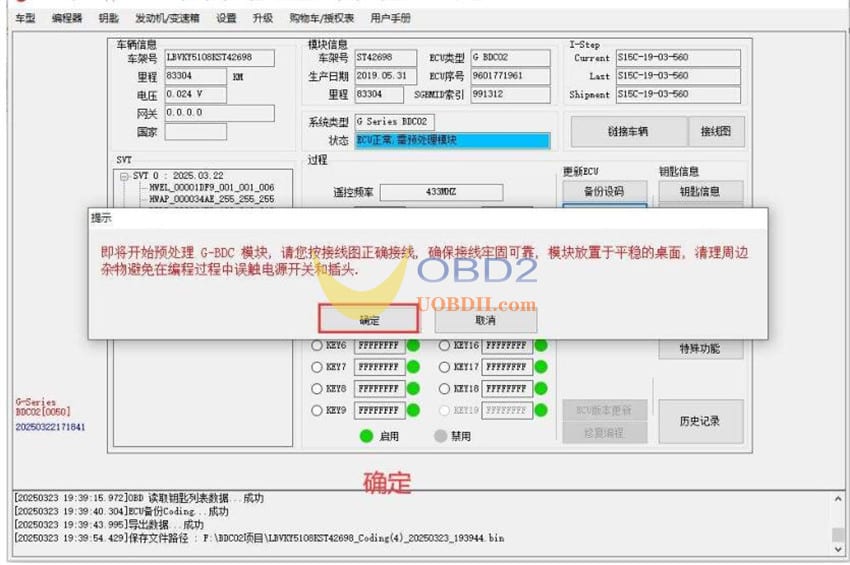
Task: Click the log scrollbar up arrow
Action: (x=838, y=499)
